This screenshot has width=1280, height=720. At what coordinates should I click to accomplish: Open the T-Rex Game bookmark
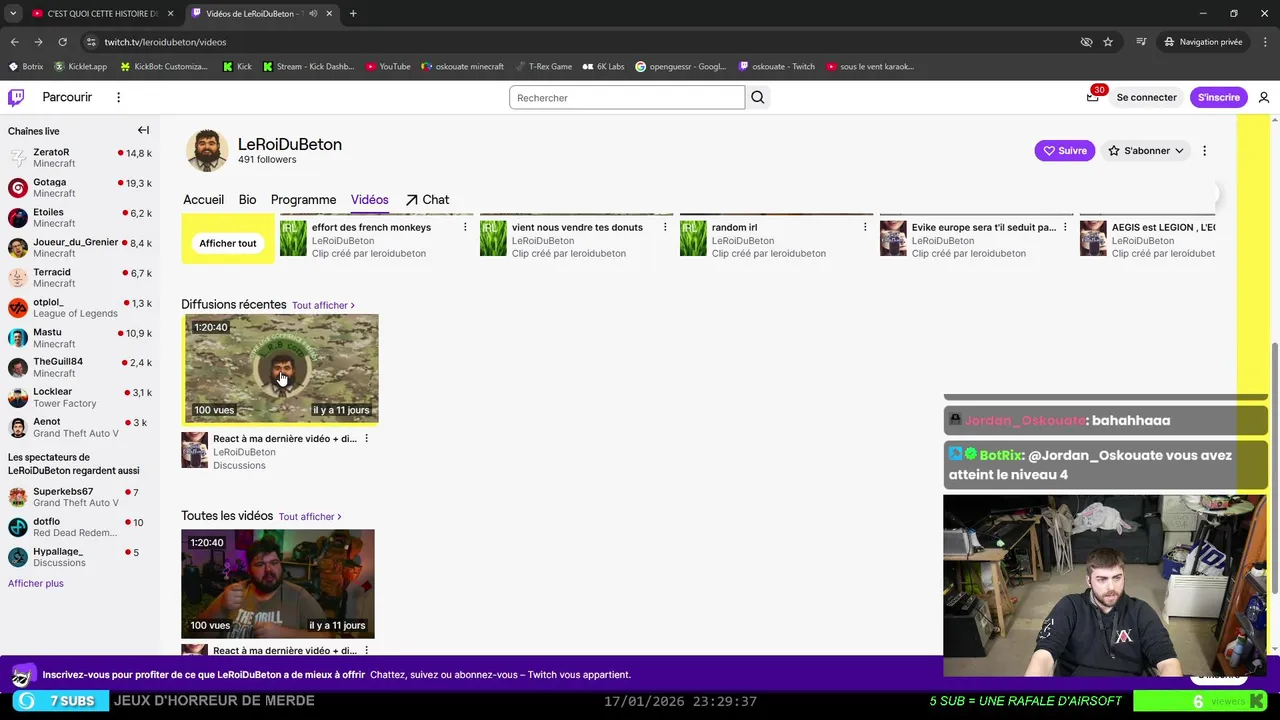543,67
